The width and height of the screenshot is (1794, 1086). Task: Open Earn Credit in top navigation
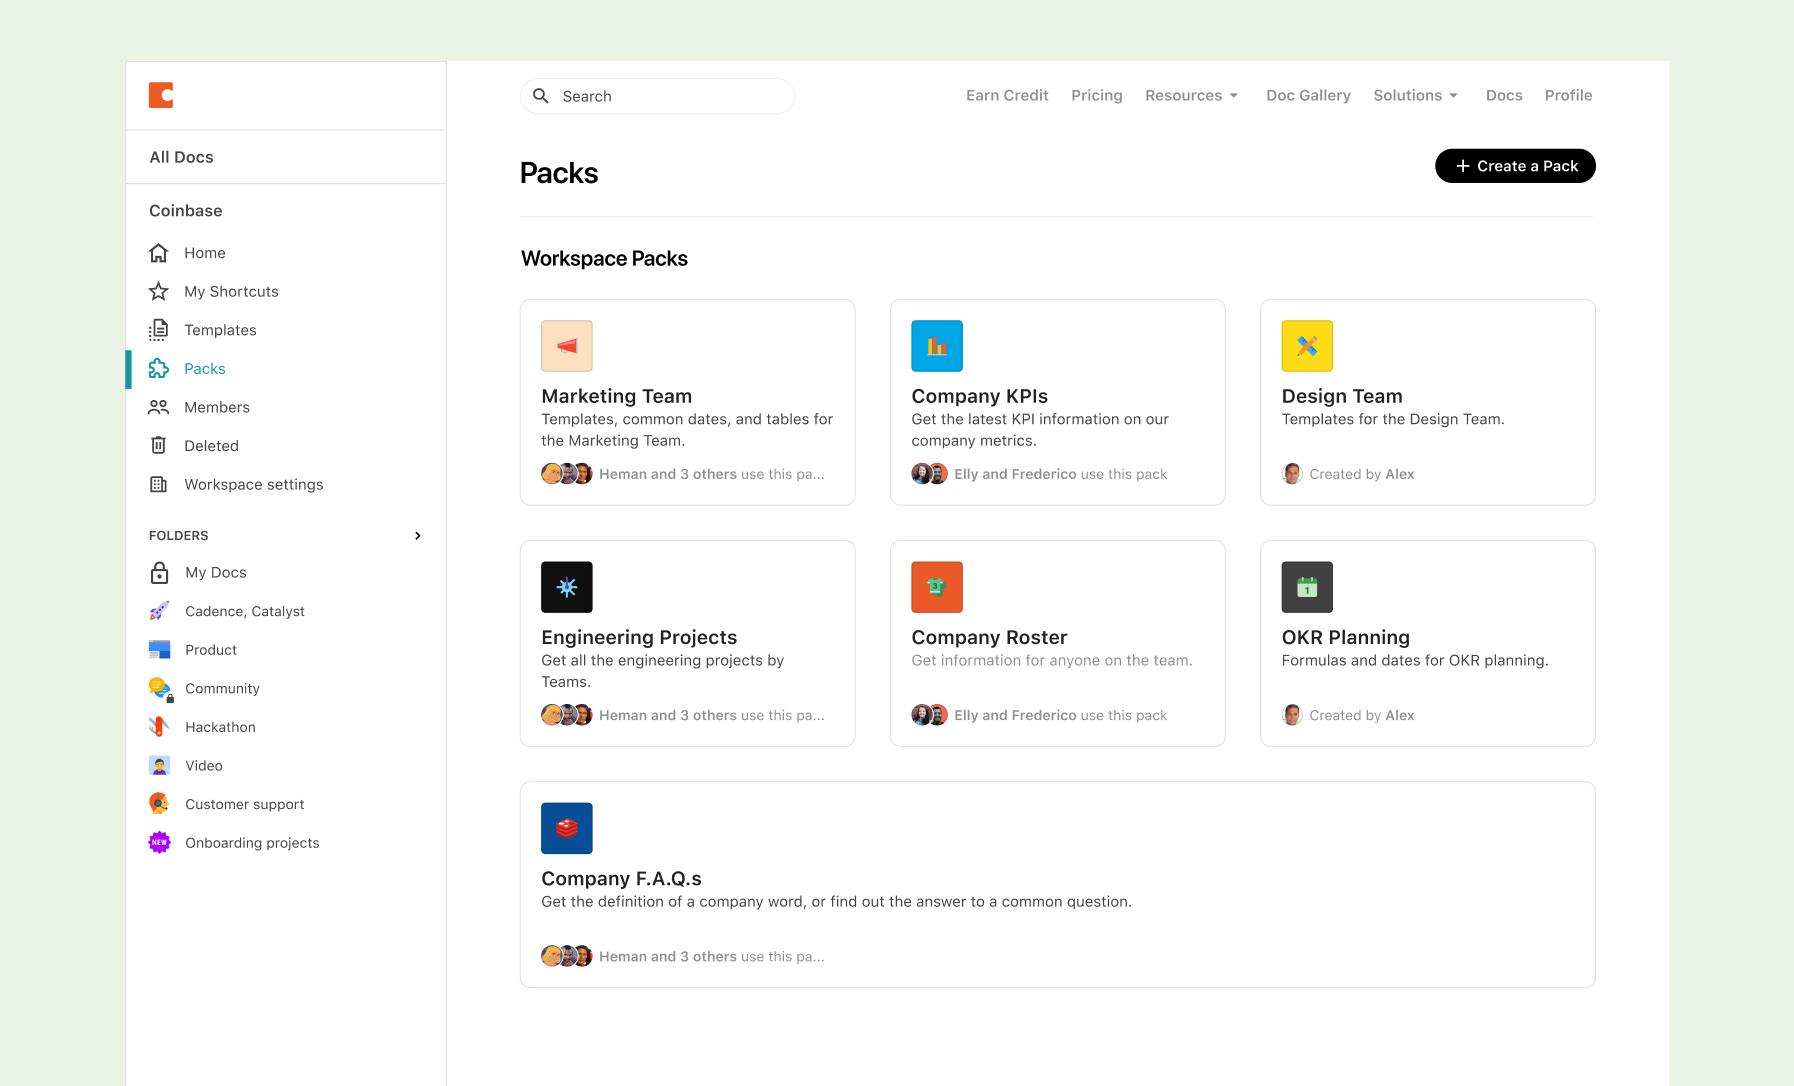[x=1007, y=95]
